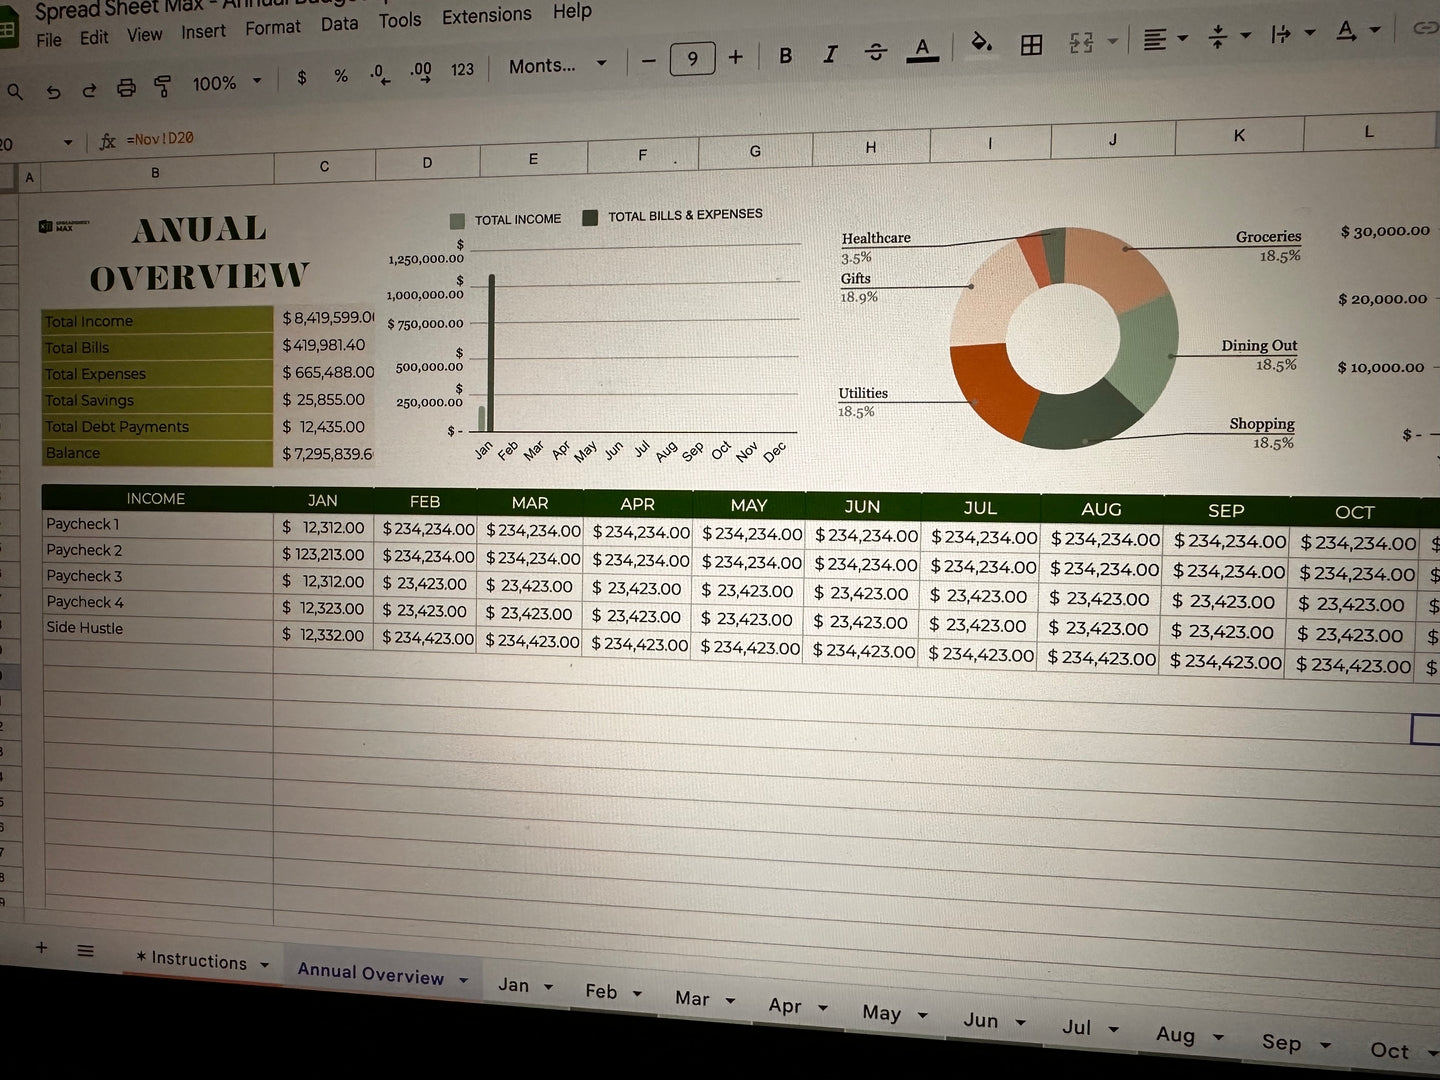
Task: Open the Mar tab dropdown arrow
Action: click(x=730, y=1001)
